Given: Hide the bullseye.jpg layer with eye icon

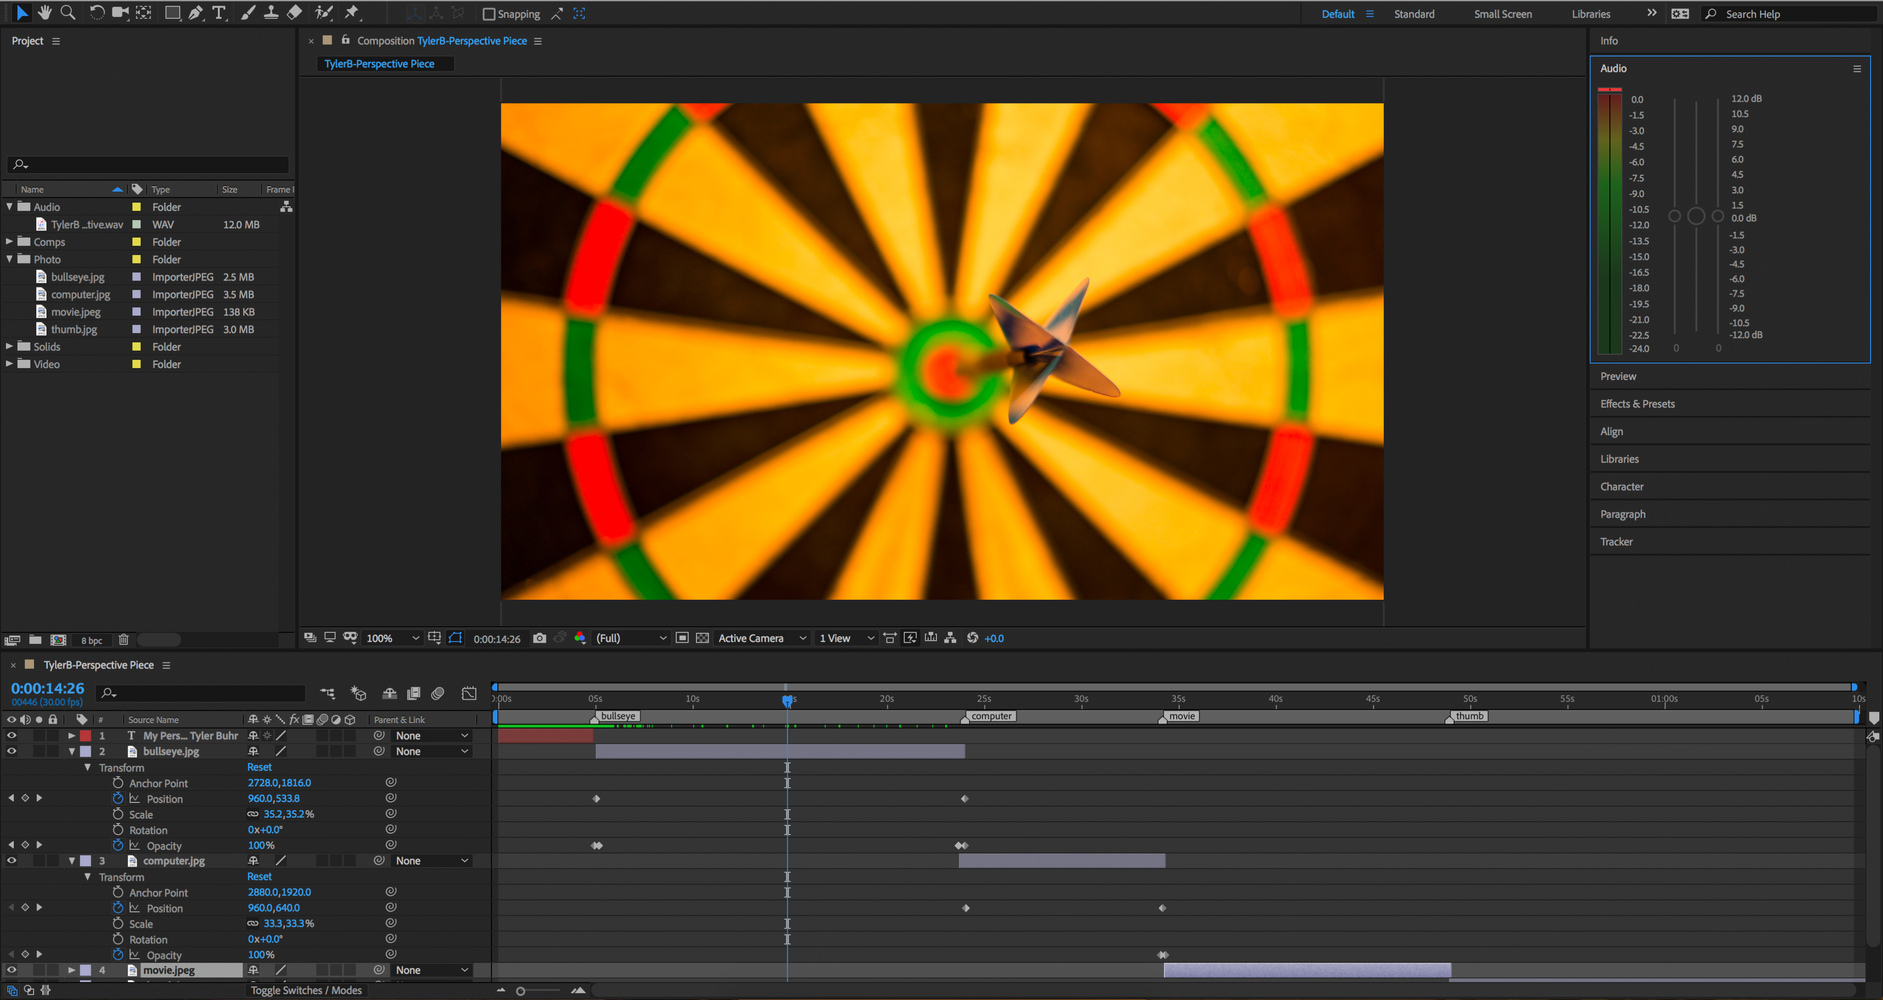Looking at the screenshot, I should [x=12, y=751].
